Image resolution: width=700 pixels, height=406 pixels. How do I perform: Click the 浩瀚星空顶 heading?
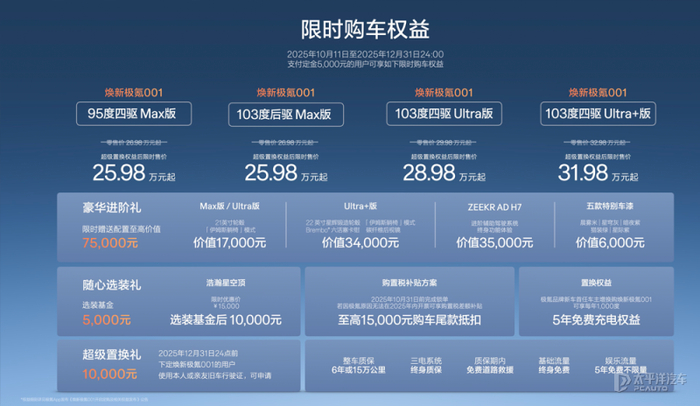click(x=226, y=283)
